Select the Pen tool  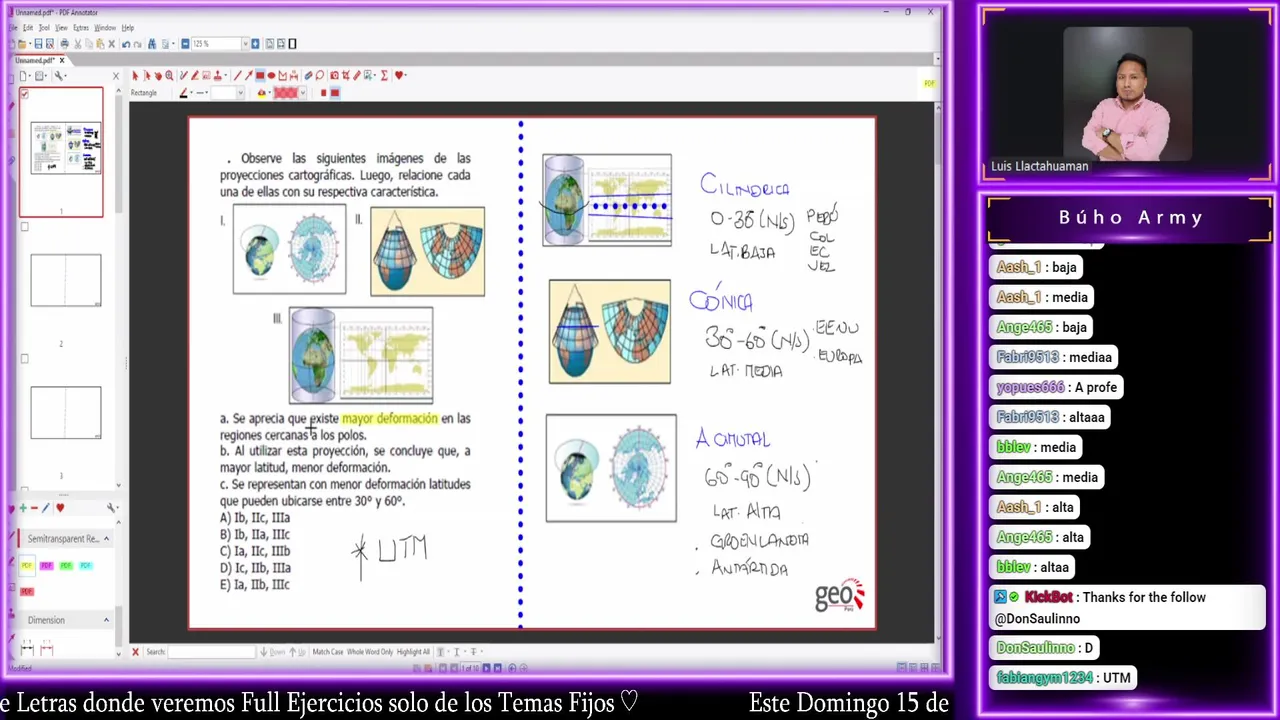tap(184, 76)
